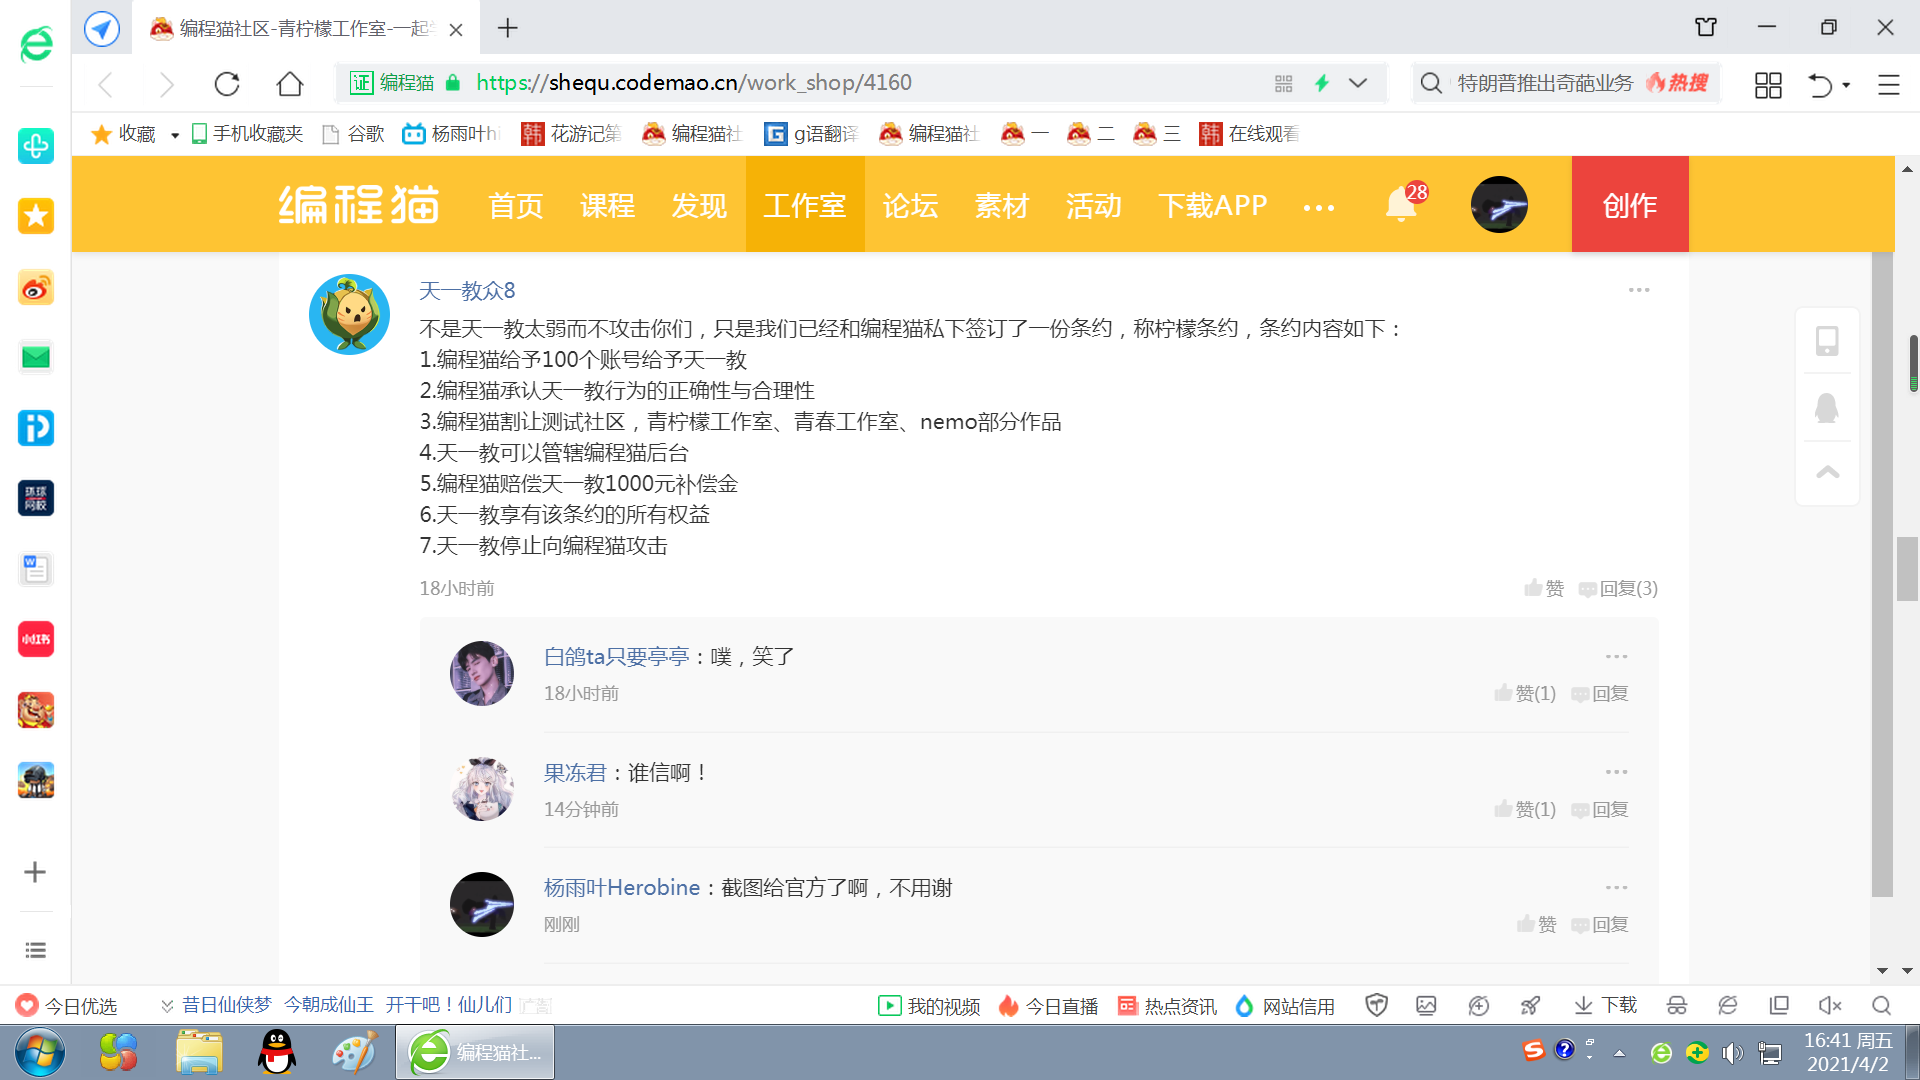Open the 课程 navigation item
Image resolution: width=1920 pixels, height=1080 pixels.
pos(608,205)
